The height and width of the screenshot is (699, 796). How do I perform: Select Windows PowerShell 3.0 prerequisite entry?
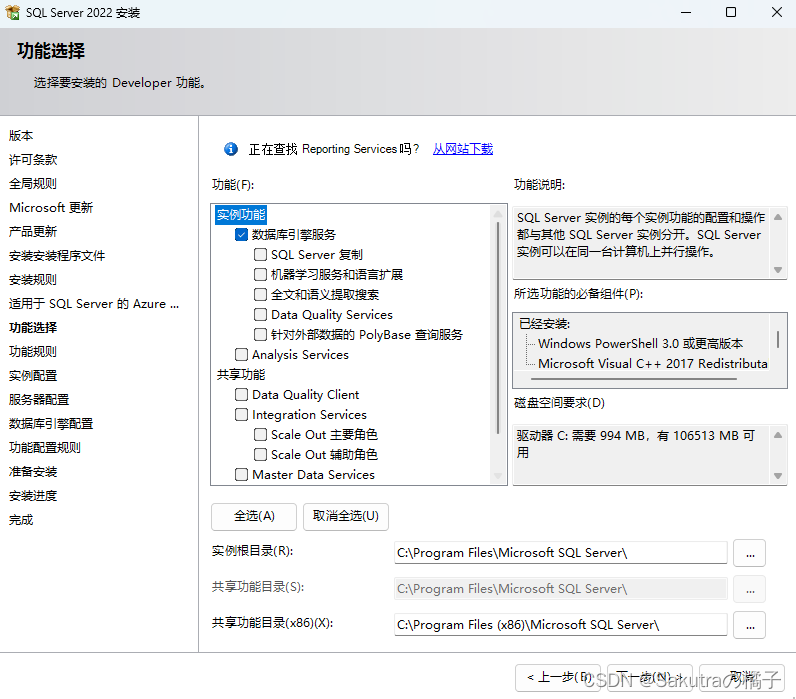[x=640, y=344]
